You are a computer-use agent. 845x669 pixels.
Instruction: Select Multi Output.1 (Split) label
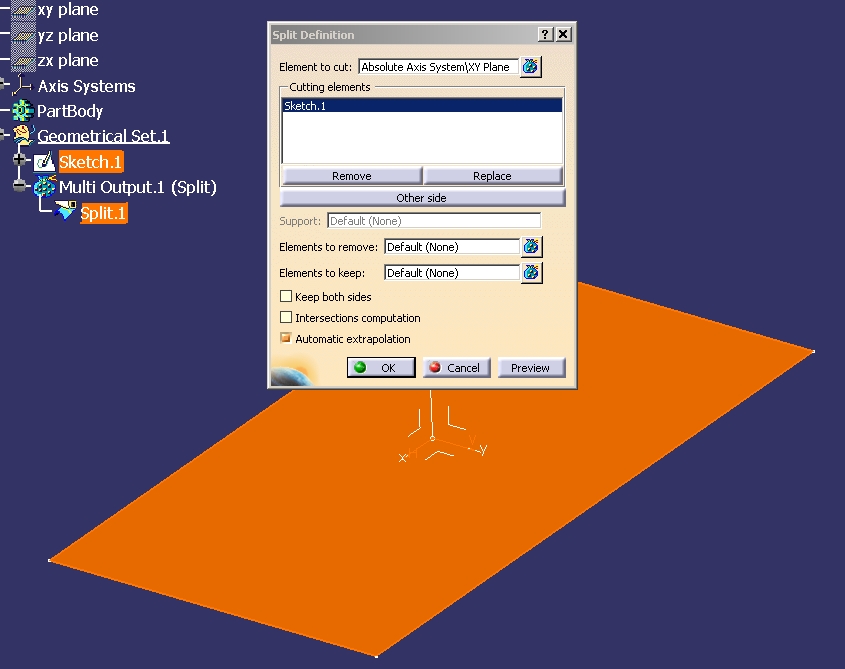tap(138, 187)
